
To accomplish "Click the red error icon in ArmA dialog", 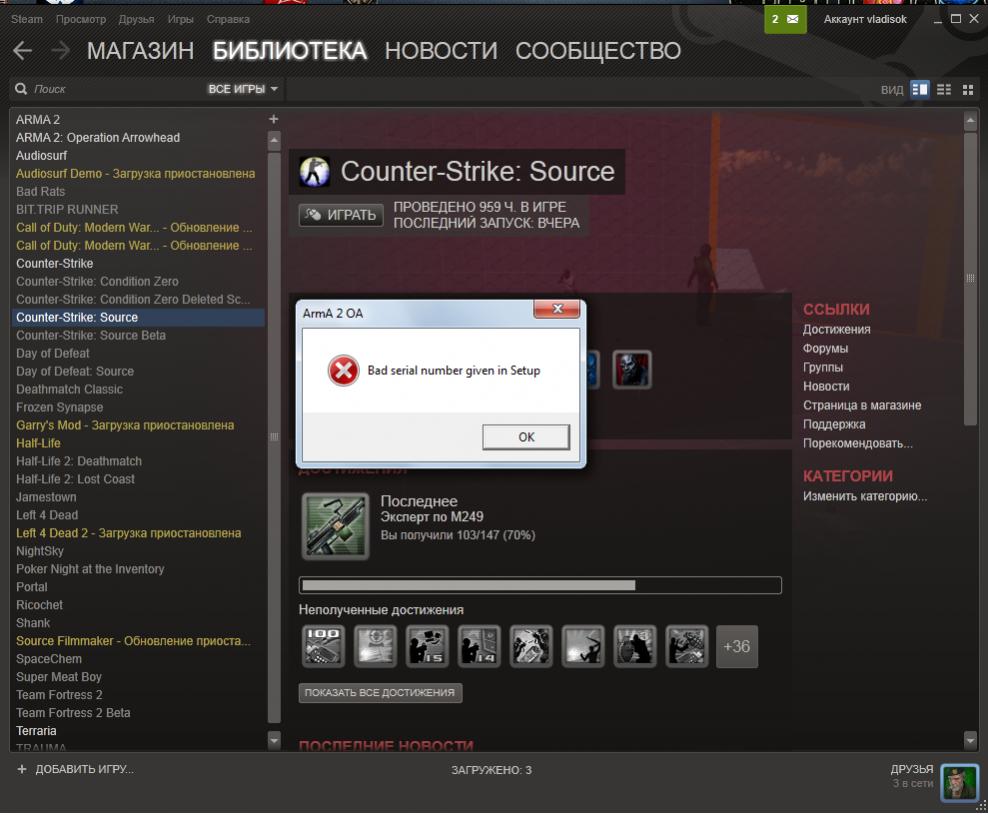I will (x=343, y=371).
